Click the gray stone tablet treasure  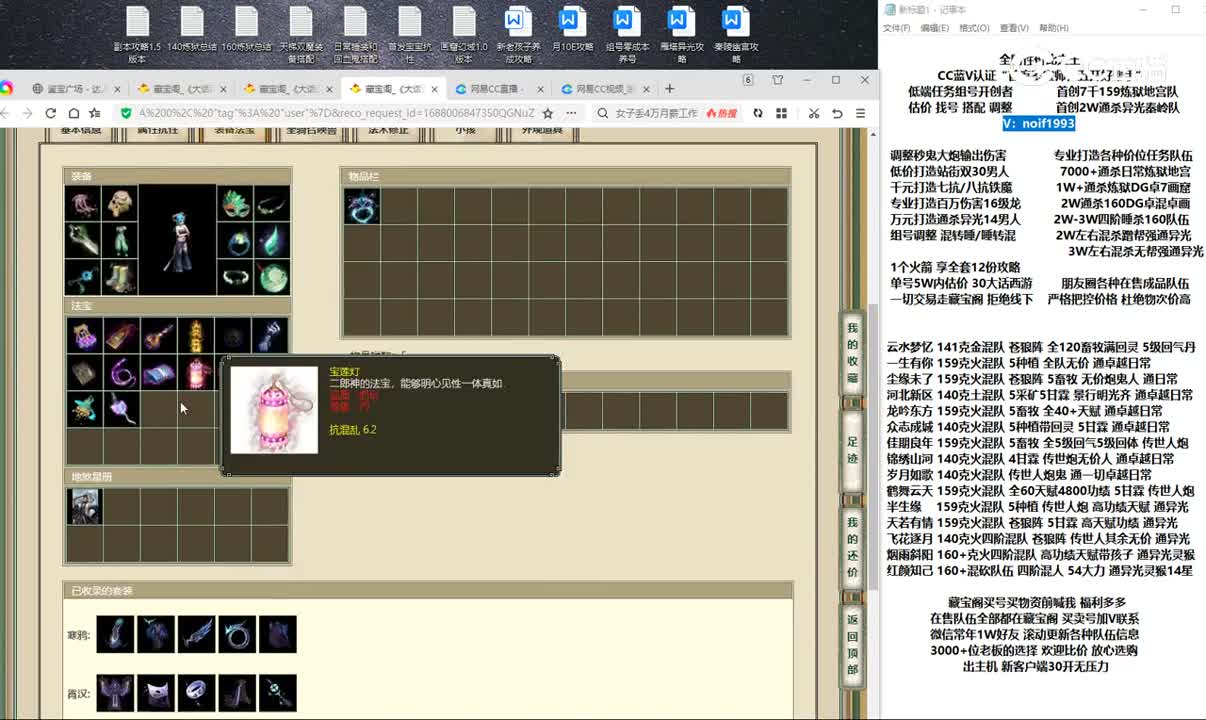84,372
